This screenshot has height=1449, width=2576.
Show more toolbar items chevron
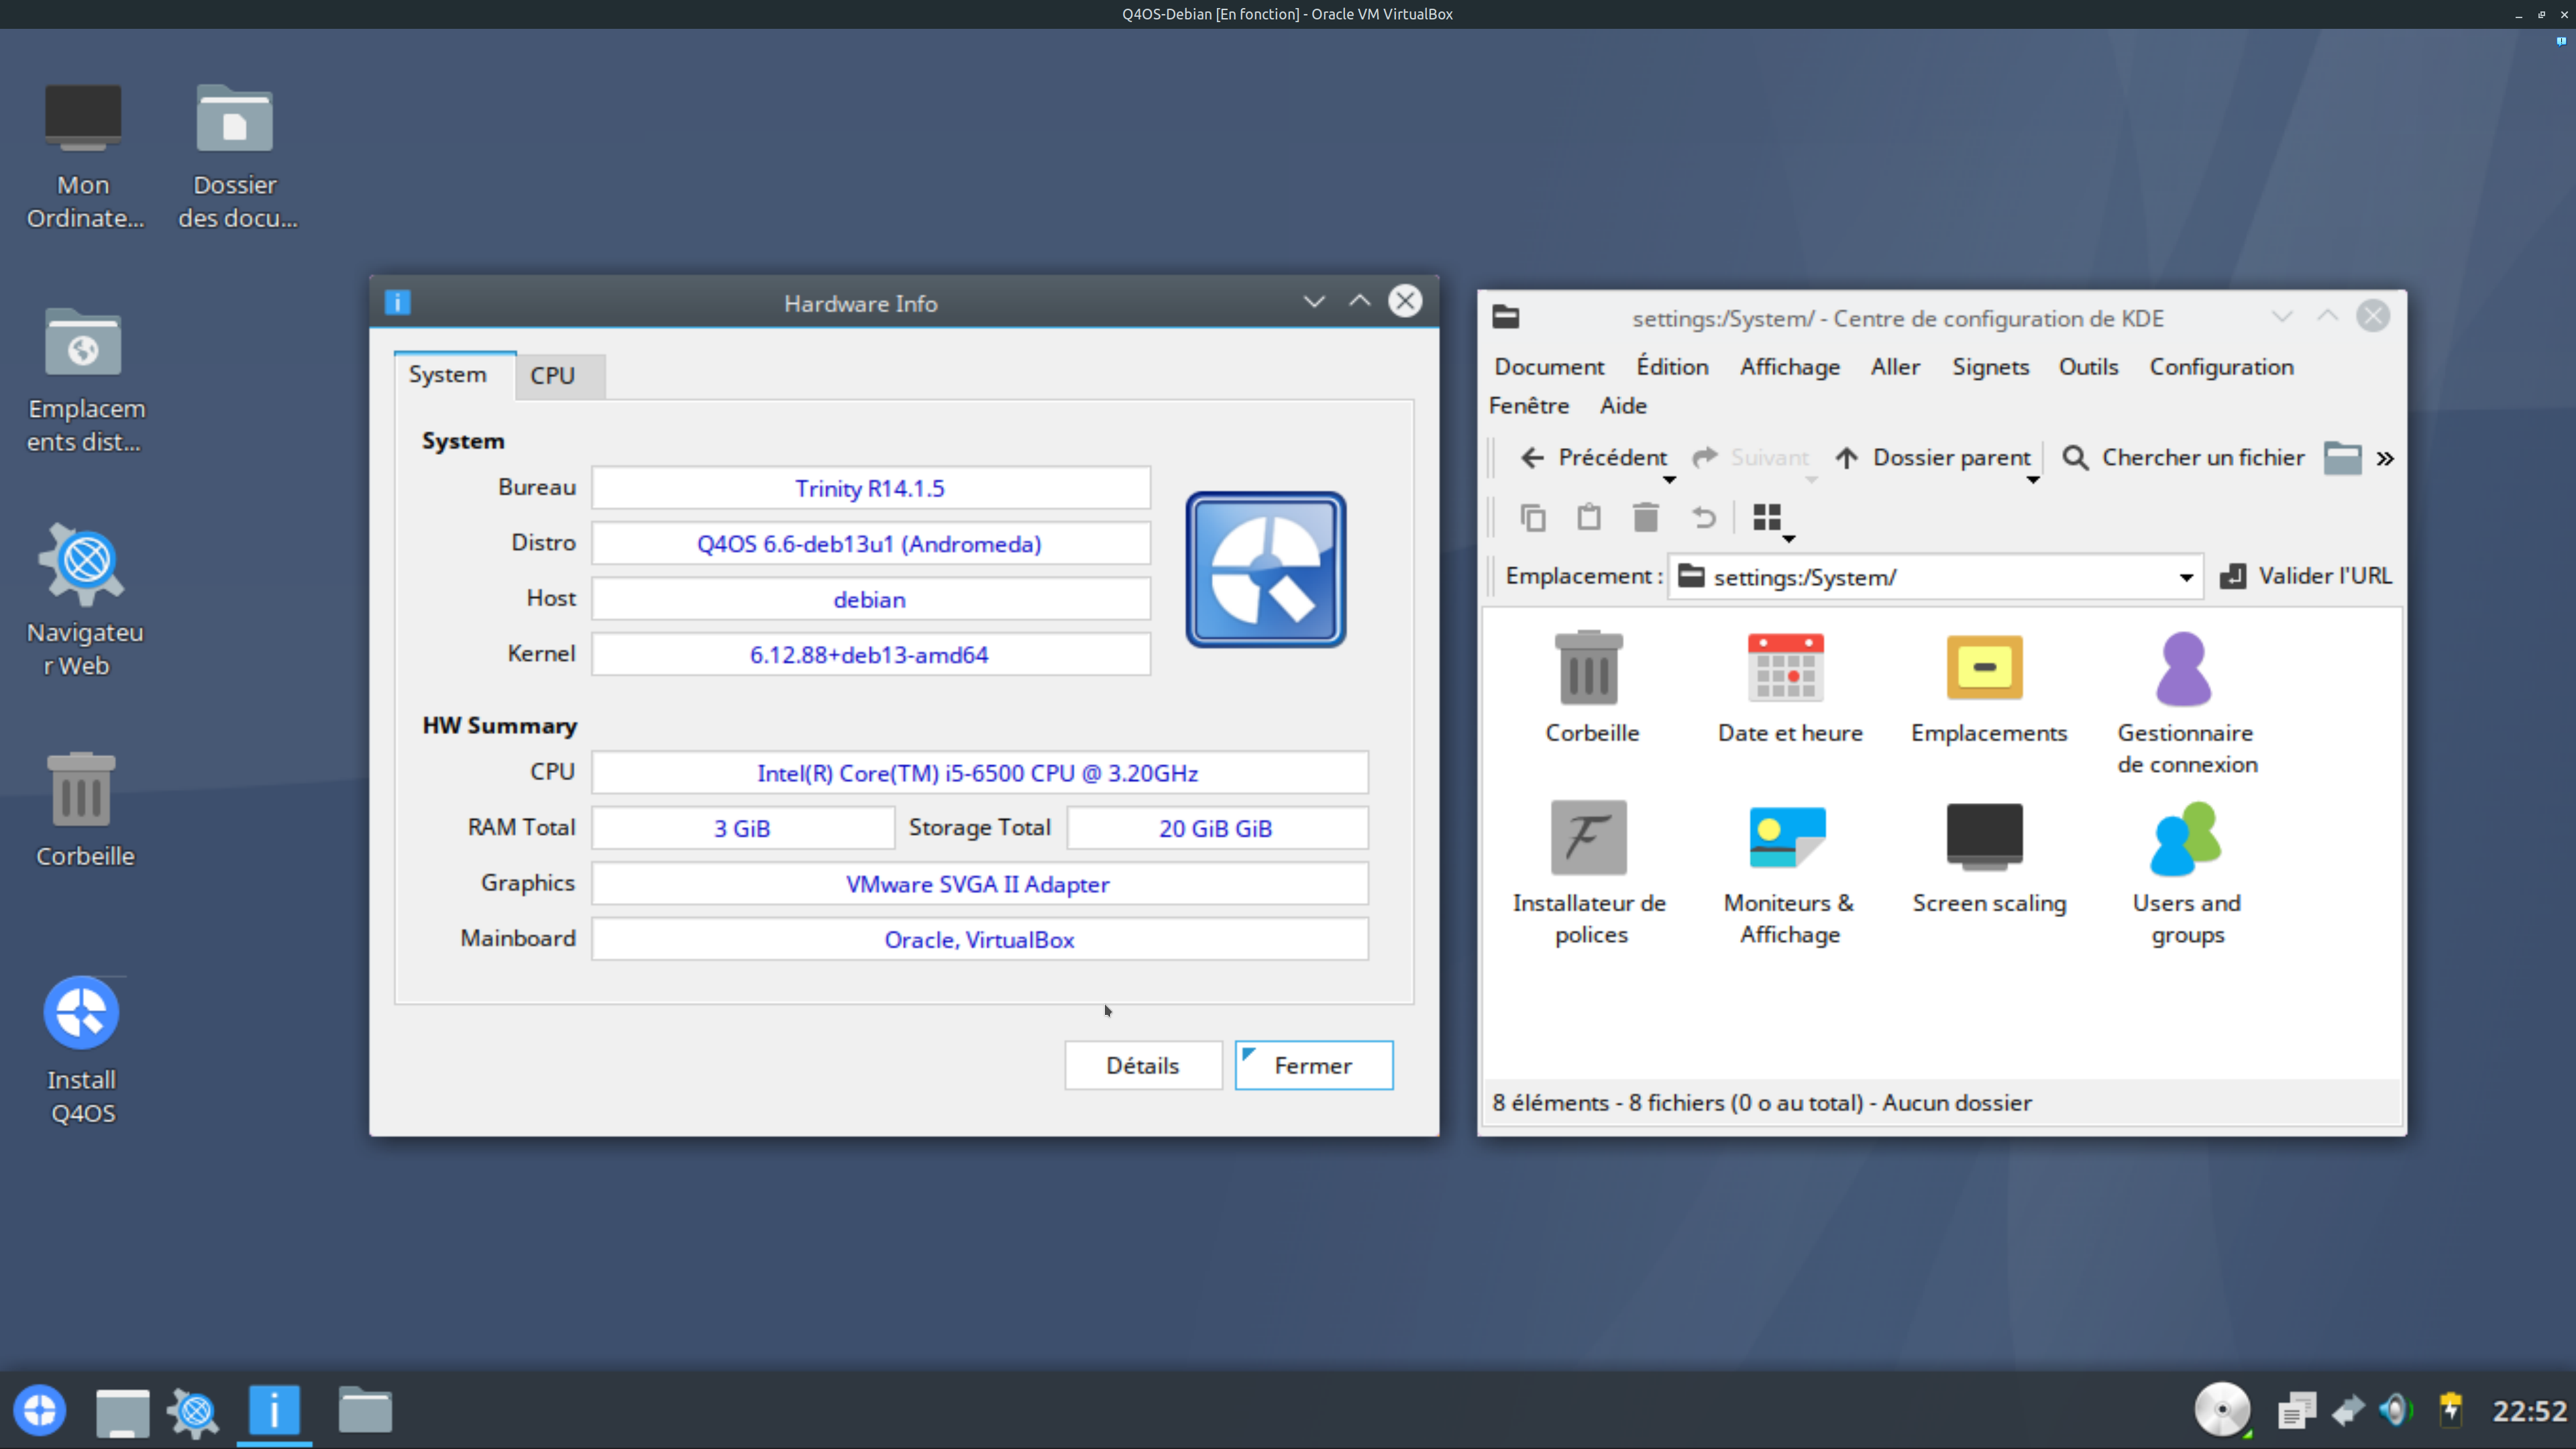(2385, 458)
